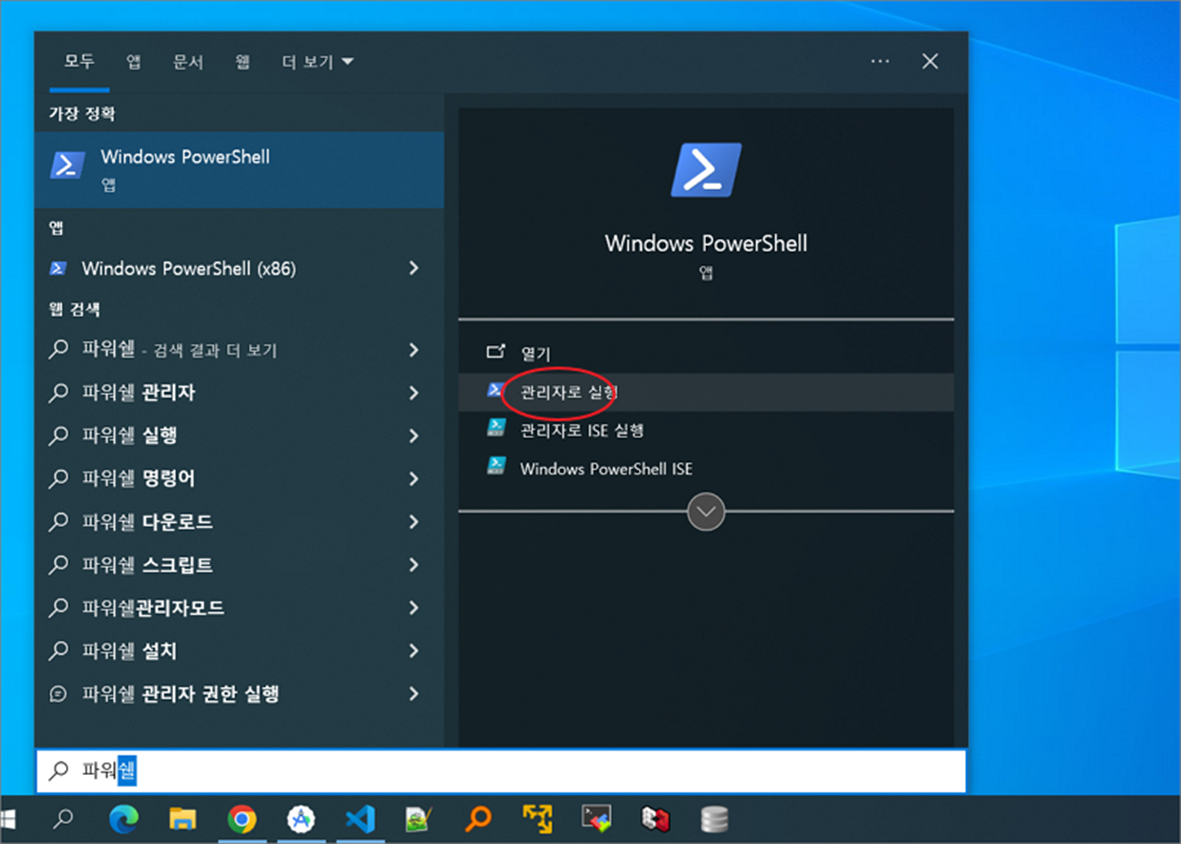Click the 관리자로 ISE 실행 icon
This screenshot has width=1181, height=844.
click(496, 428)
